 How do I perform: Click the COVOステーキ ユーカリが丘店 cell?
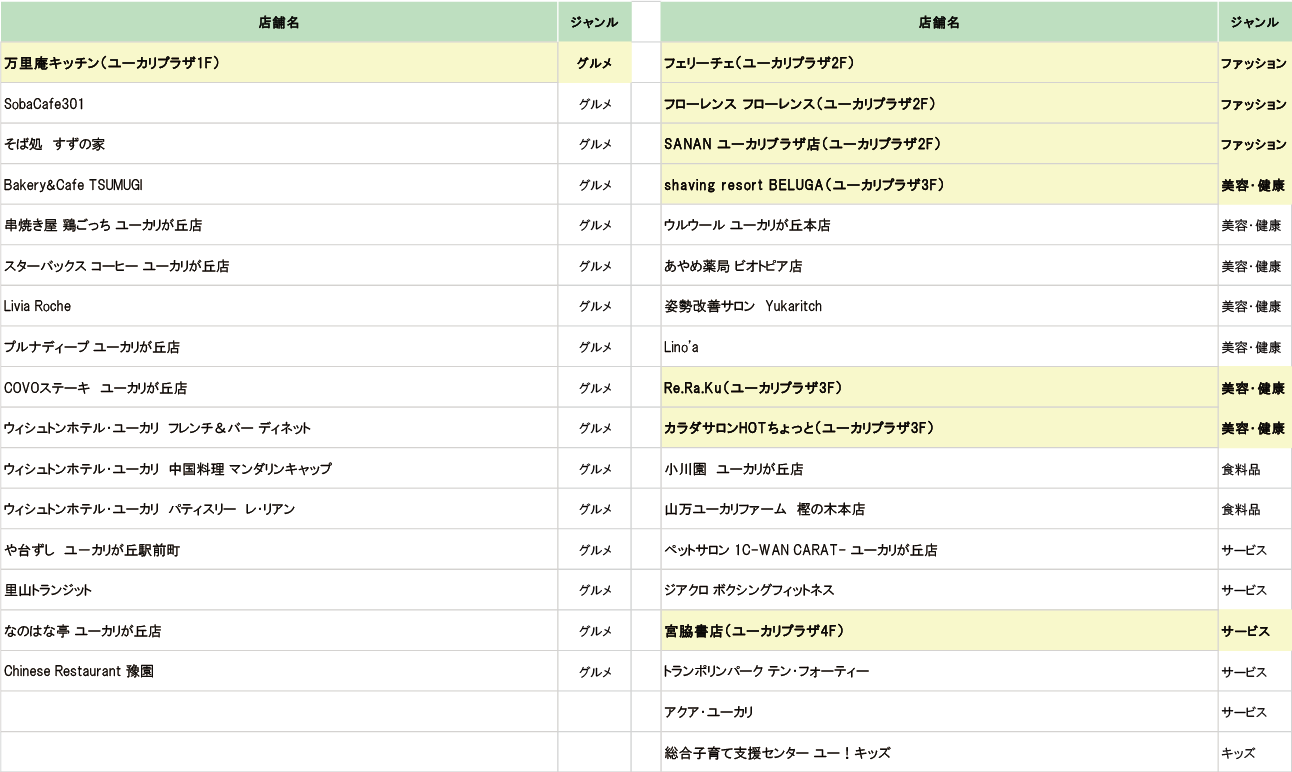pyautogui.click(x=279, y=388)
